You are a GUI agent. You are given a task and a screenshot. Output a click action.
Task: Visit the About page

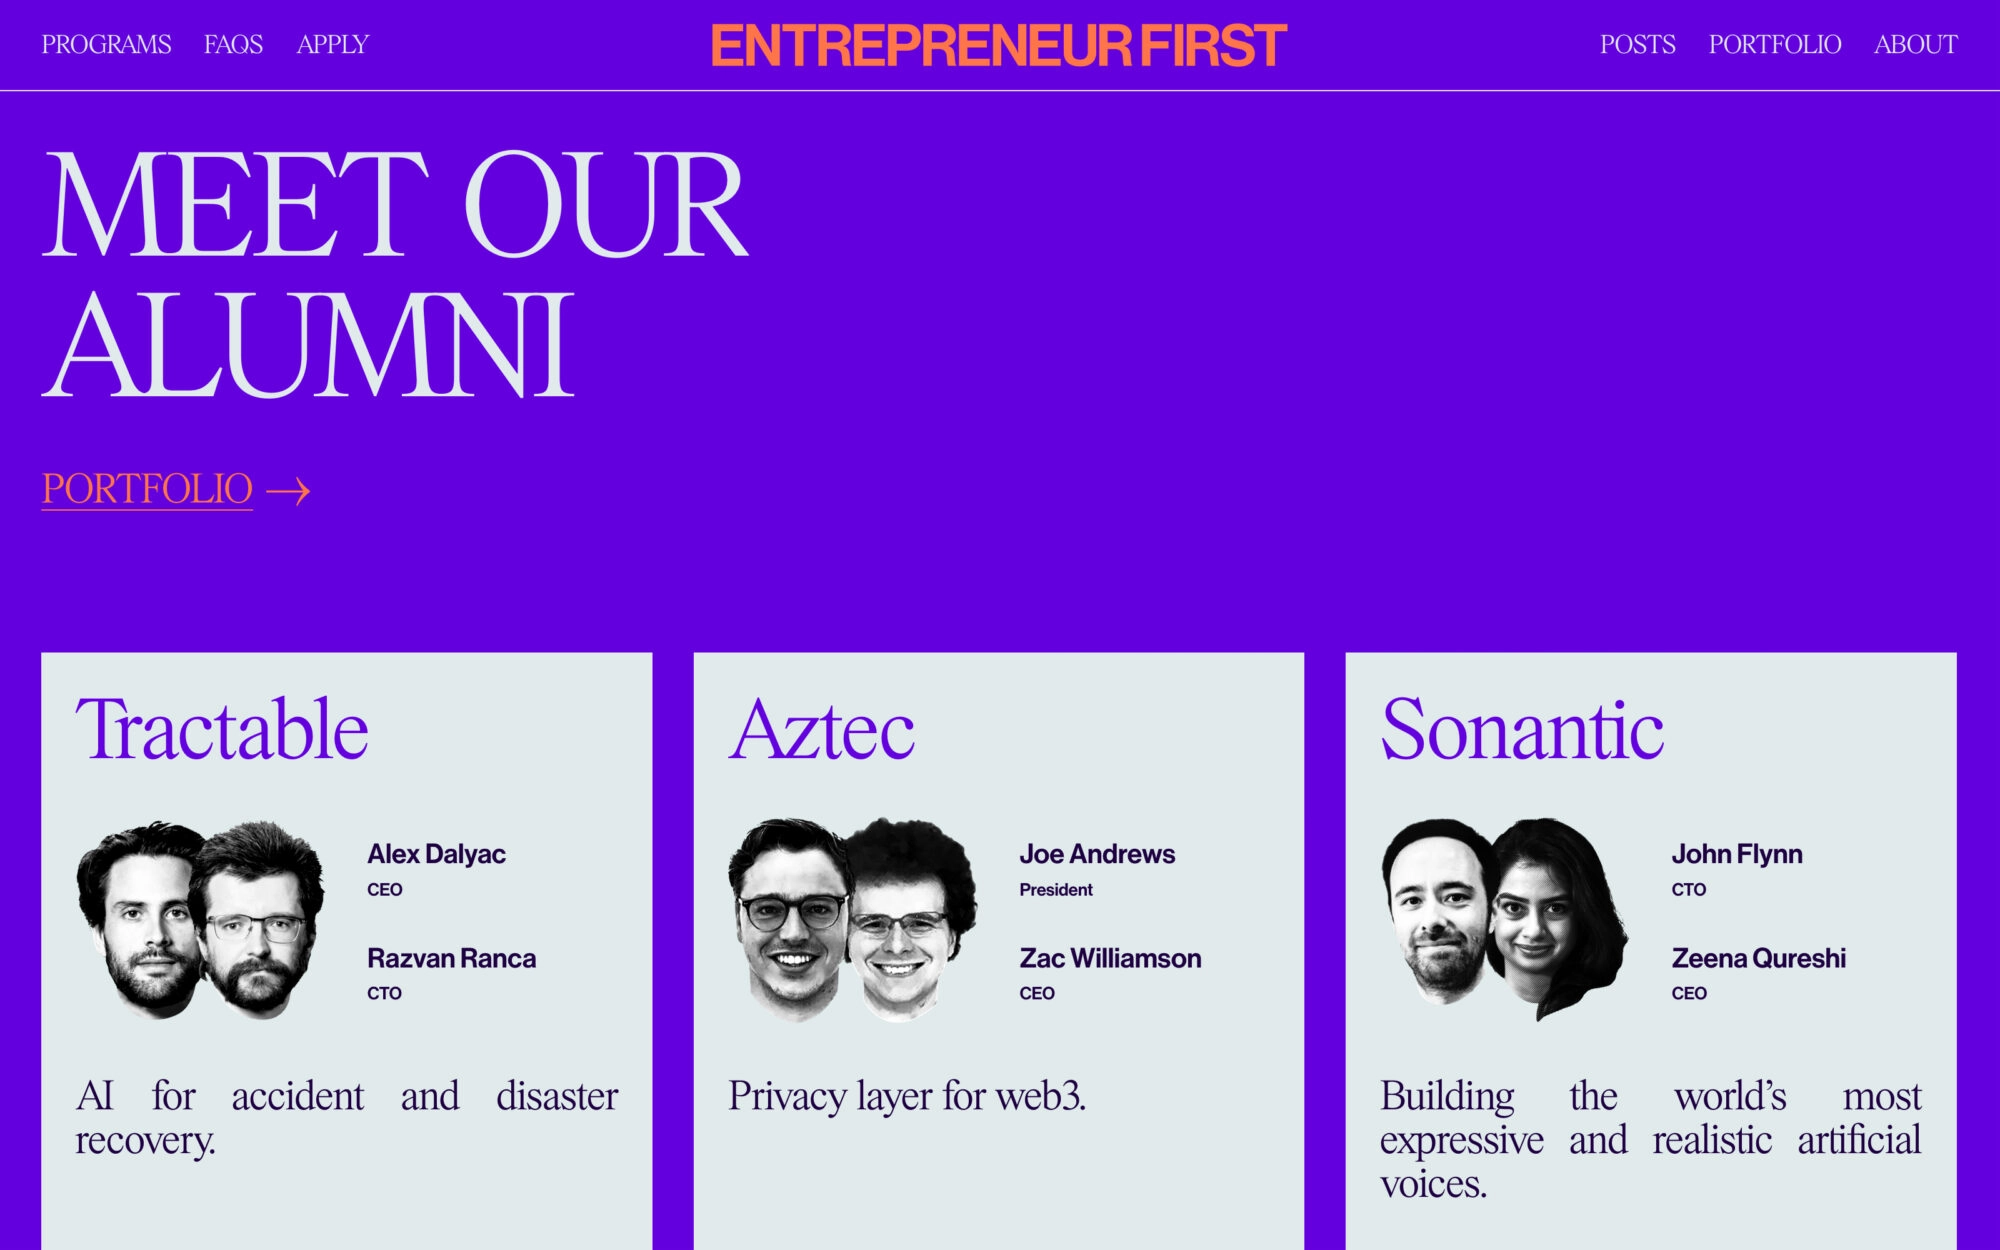1915,45
